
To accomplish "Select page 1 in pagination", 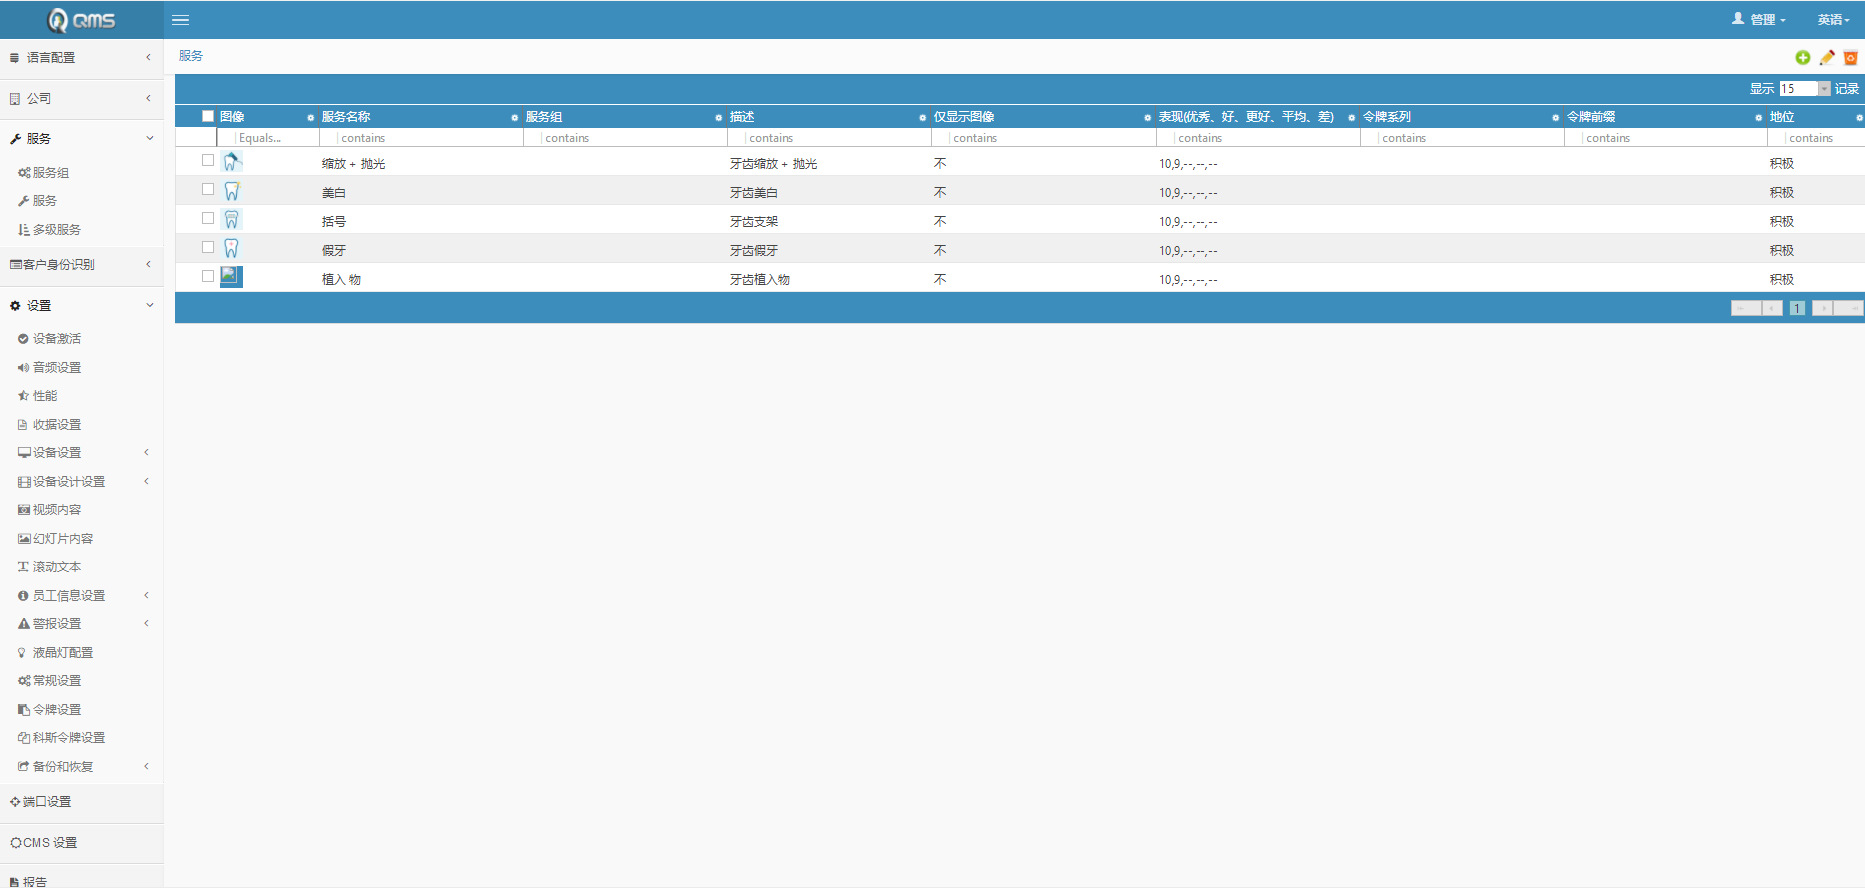I will [1798, 308].
